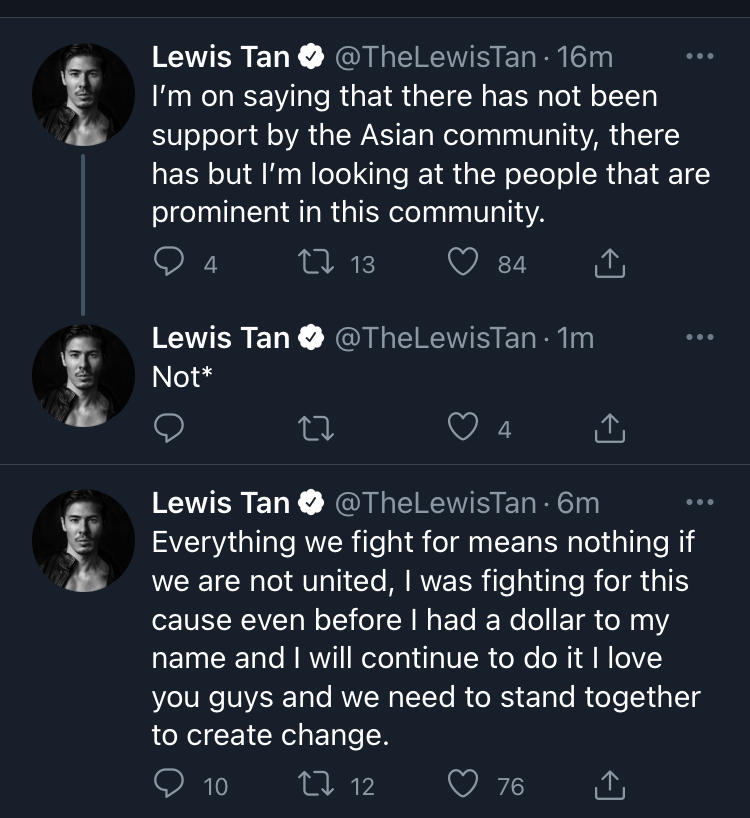This screenshot has height=818, width=750.
Task: Share the 6m "Everything we fight for" tweet
Action: point(609,785)
